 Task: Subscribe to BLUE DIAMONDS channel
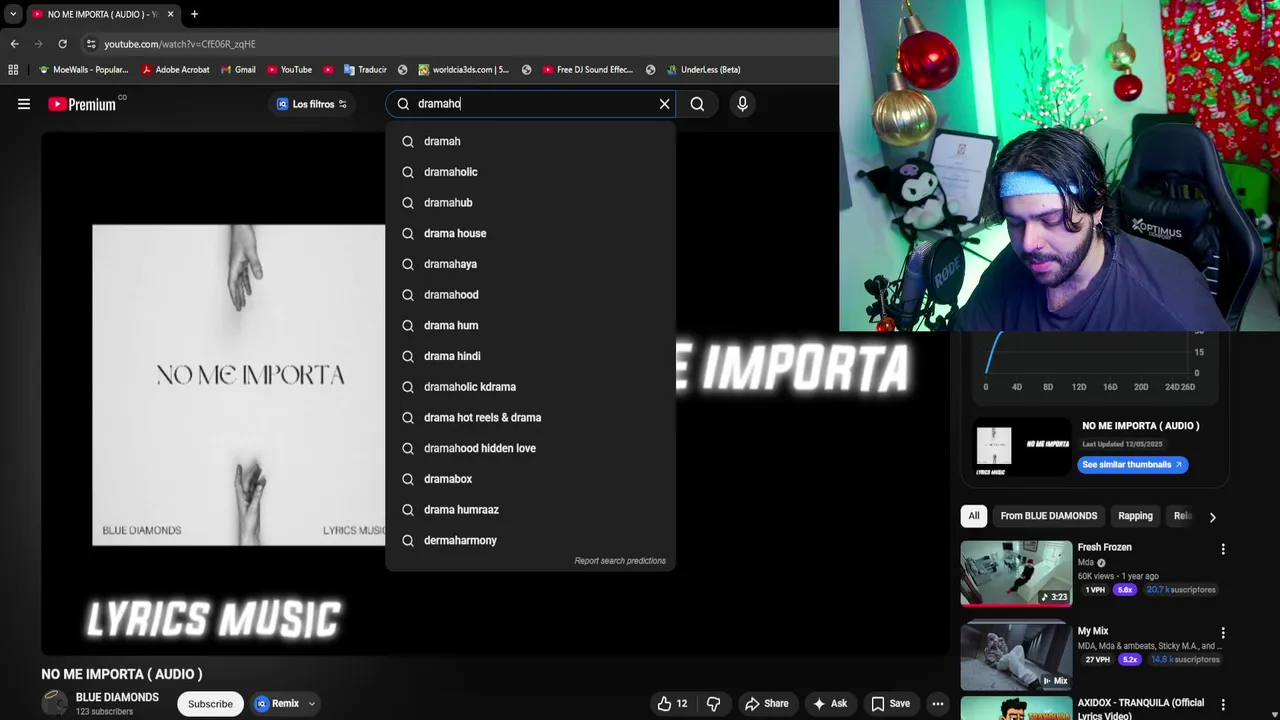(x=210, y=704)
